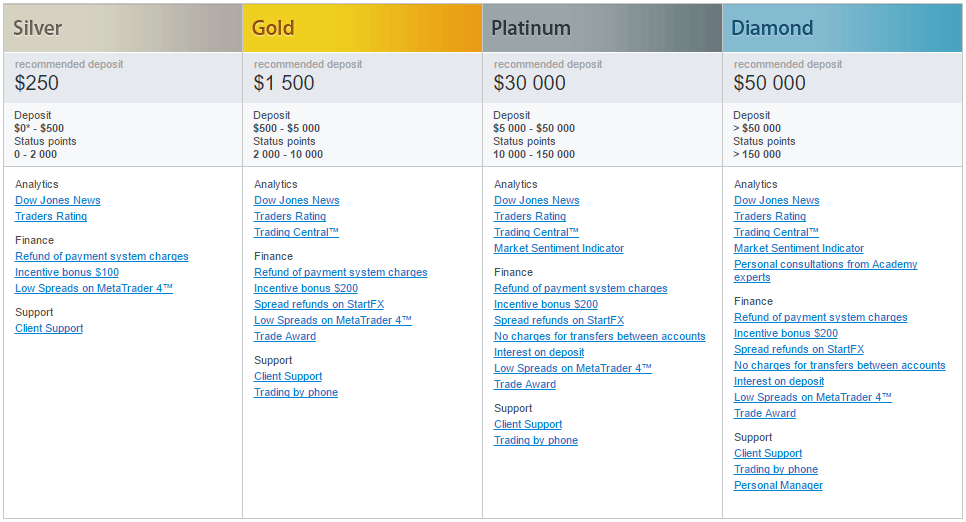This screenshot has width=966, height=522.
Task: Click Silver's Refund of payment system charges
Action: [102, 256]
